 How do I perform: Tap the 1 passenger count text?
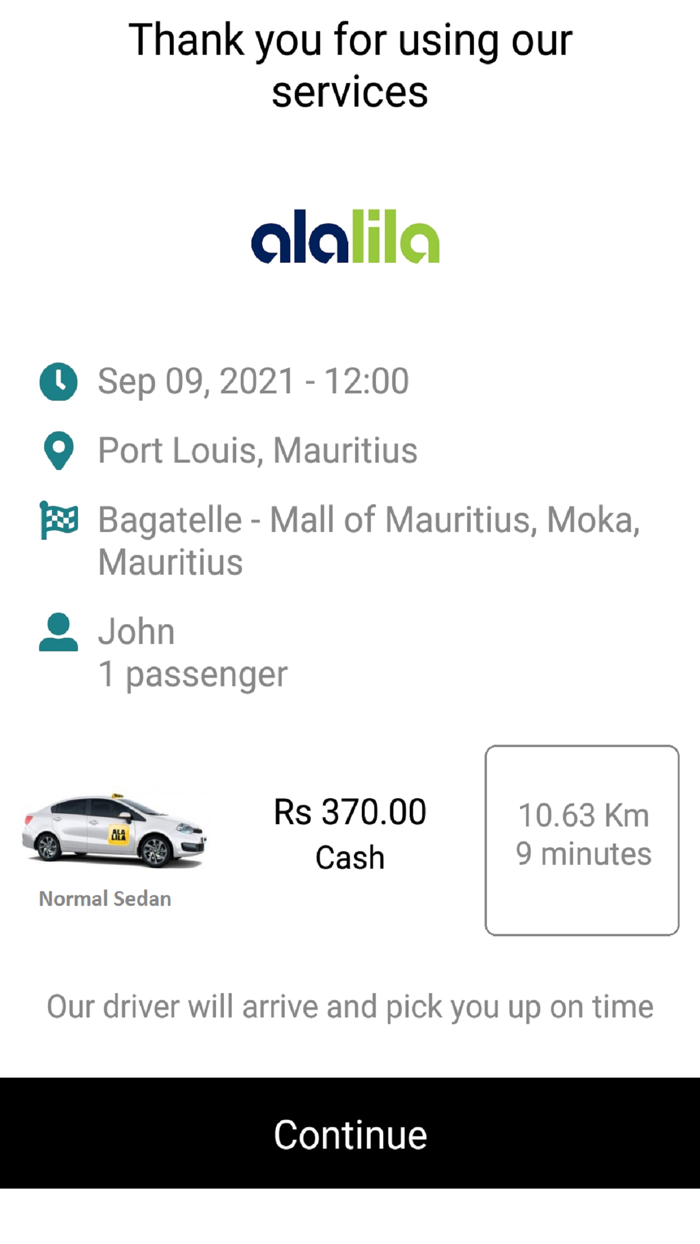point(192,673)
